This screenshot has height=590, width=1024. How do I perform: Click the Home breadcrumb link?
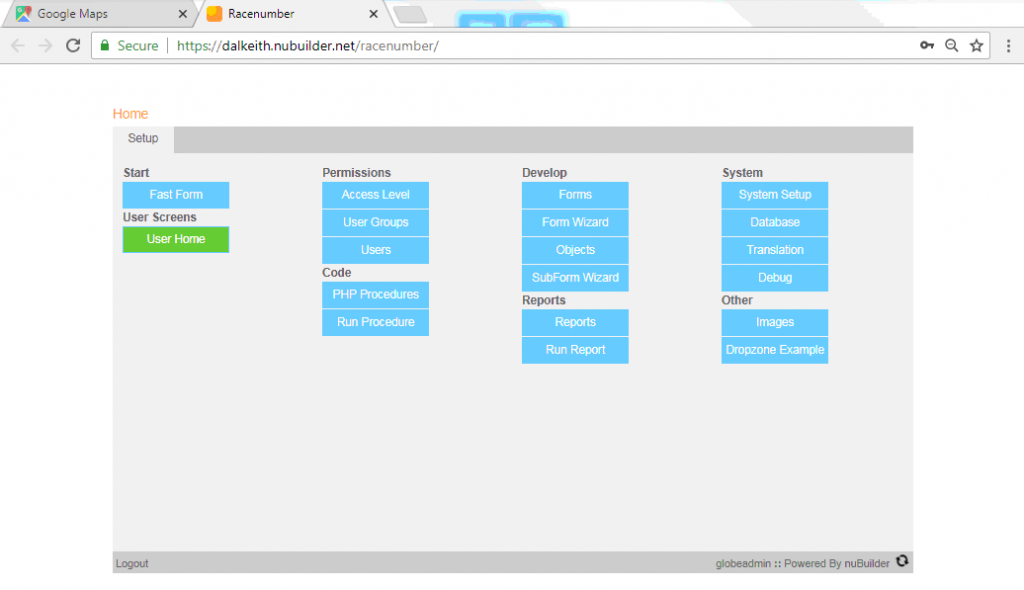(130, 114)
